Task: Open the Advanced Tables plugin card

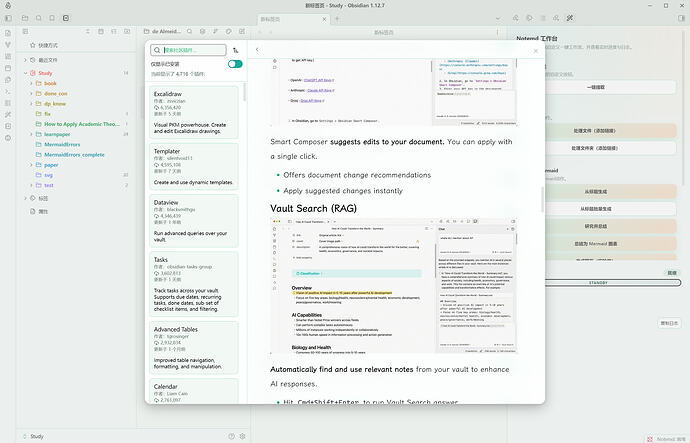Action: [194, 348]
